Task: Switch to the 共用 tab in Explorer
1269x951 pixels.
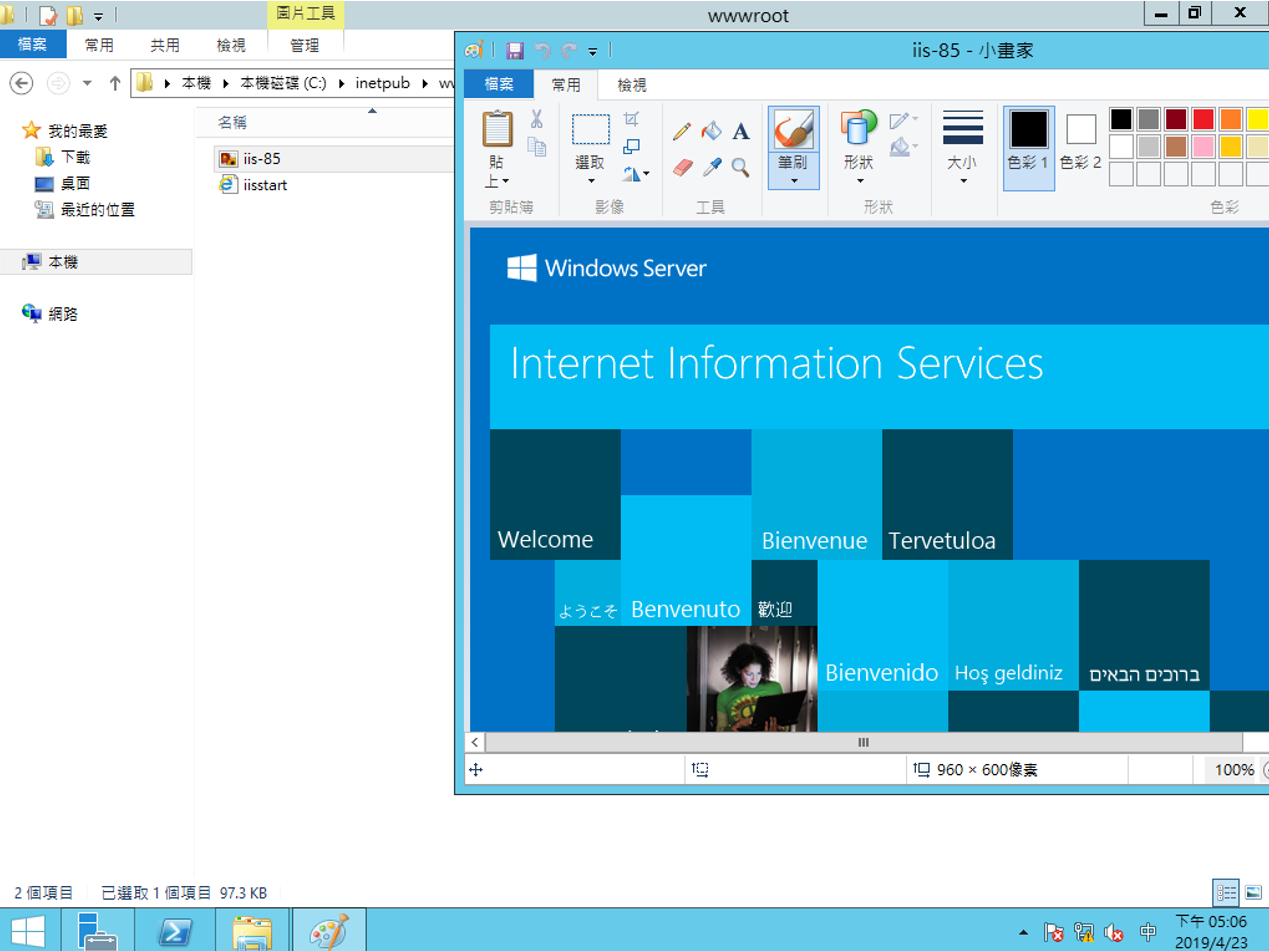Action: click(165, 45)
